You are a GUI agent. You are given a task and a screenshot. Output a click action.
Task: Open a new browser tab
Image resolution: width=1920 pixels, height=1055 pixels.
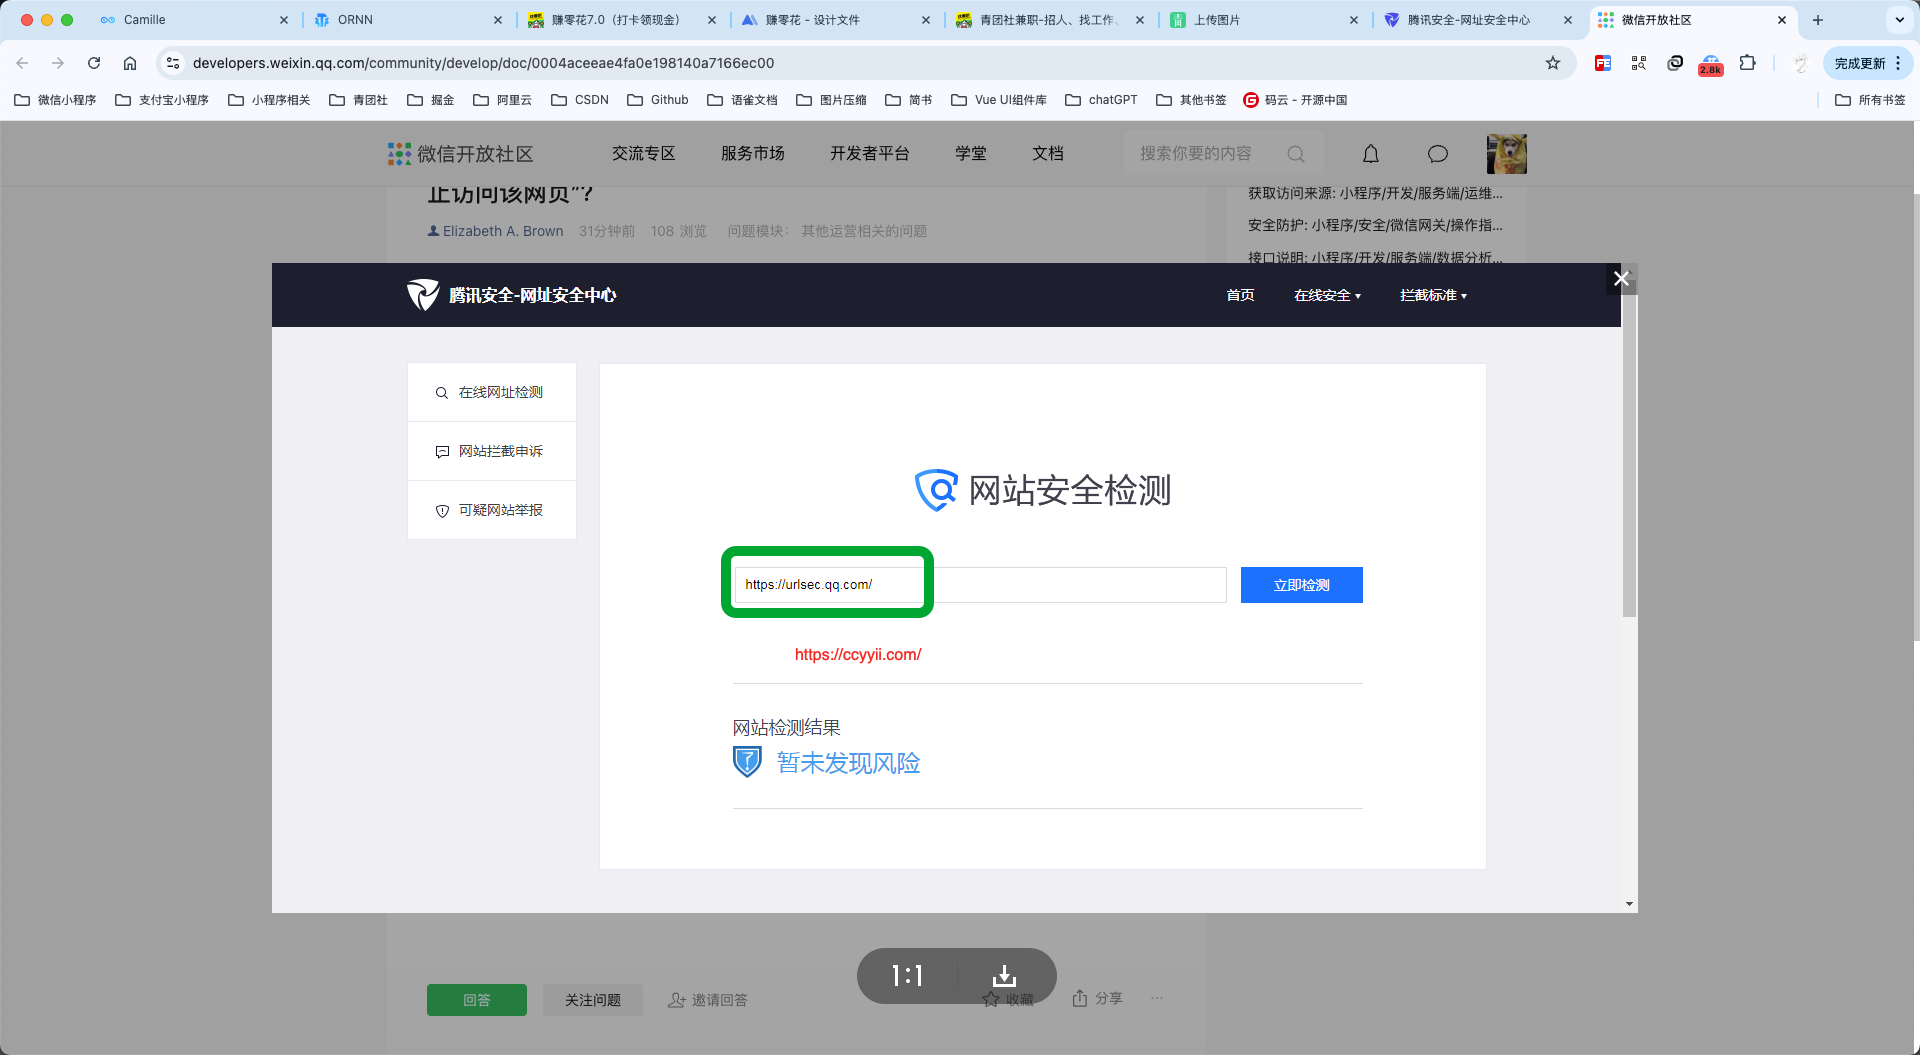click(x=1818, y=20)
